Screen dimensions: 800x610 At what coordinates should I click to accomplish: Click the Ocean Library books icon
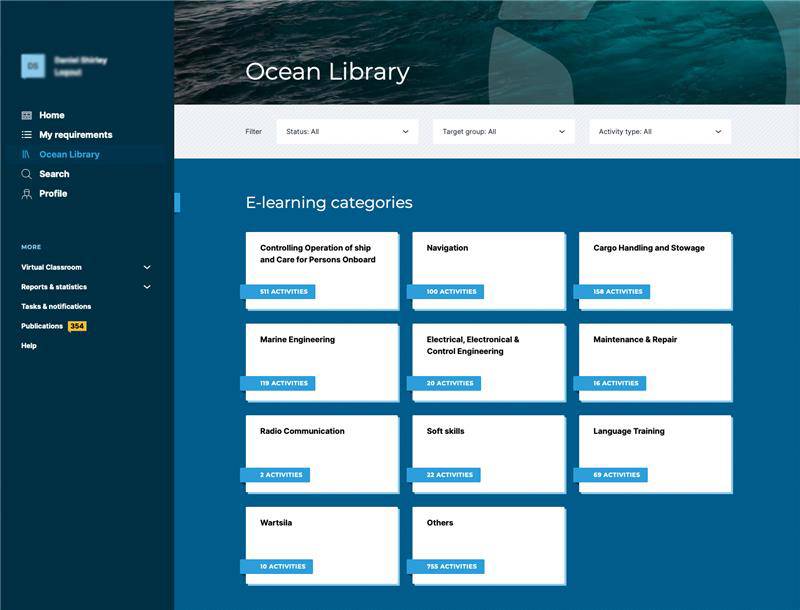point(27,155)
